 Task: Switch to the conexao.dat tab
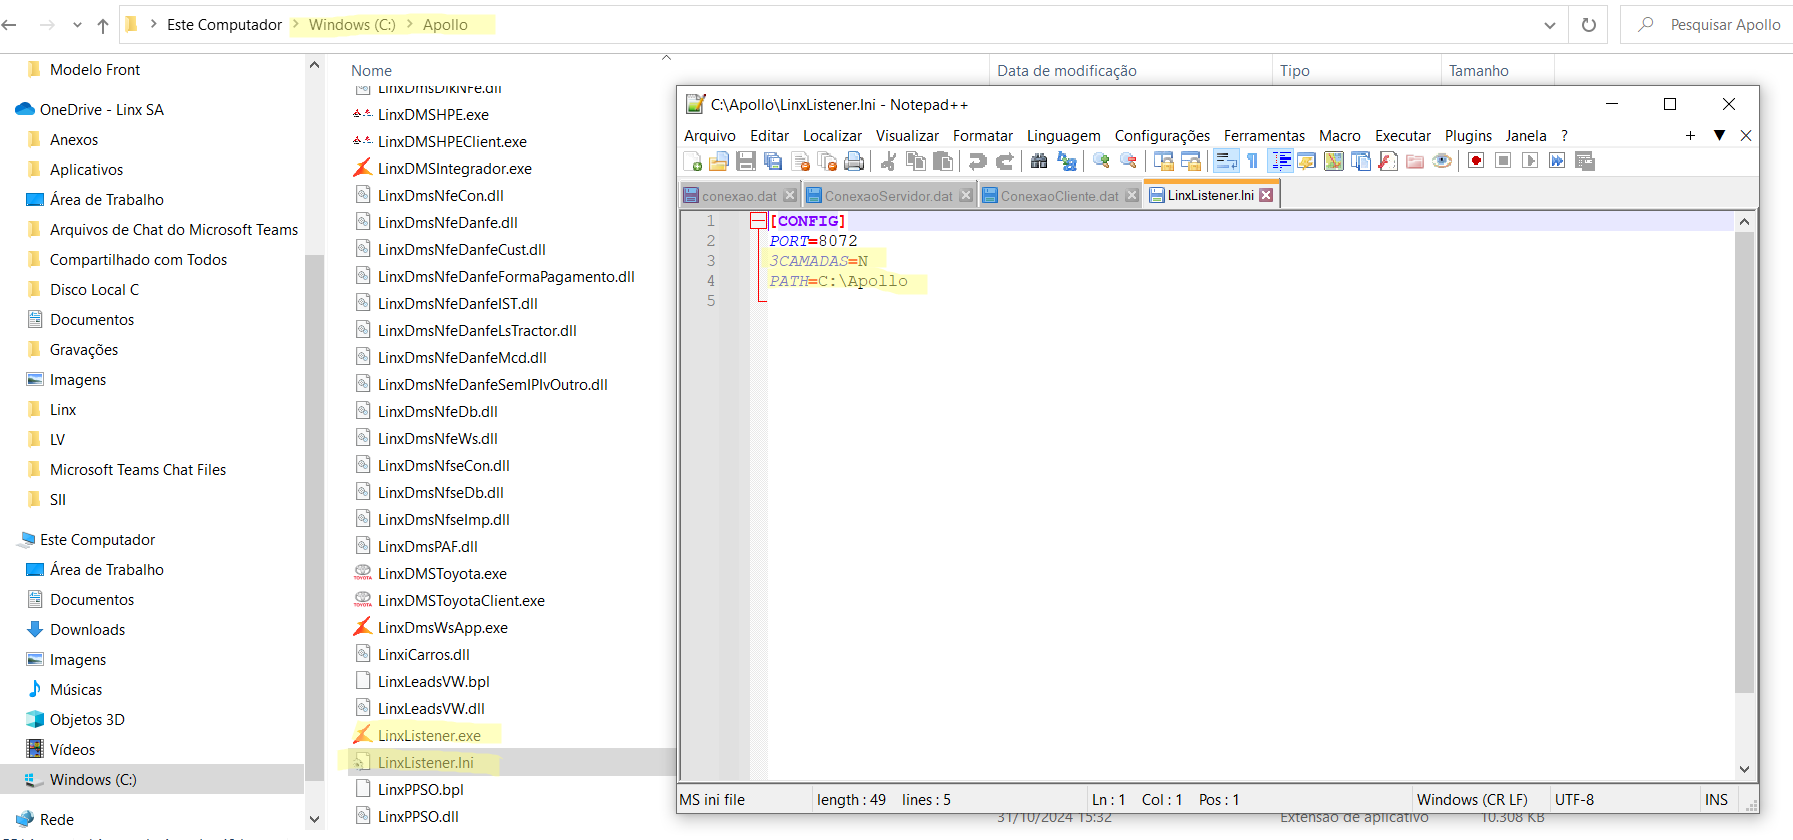pyautogui.click(x=739, y=196)
